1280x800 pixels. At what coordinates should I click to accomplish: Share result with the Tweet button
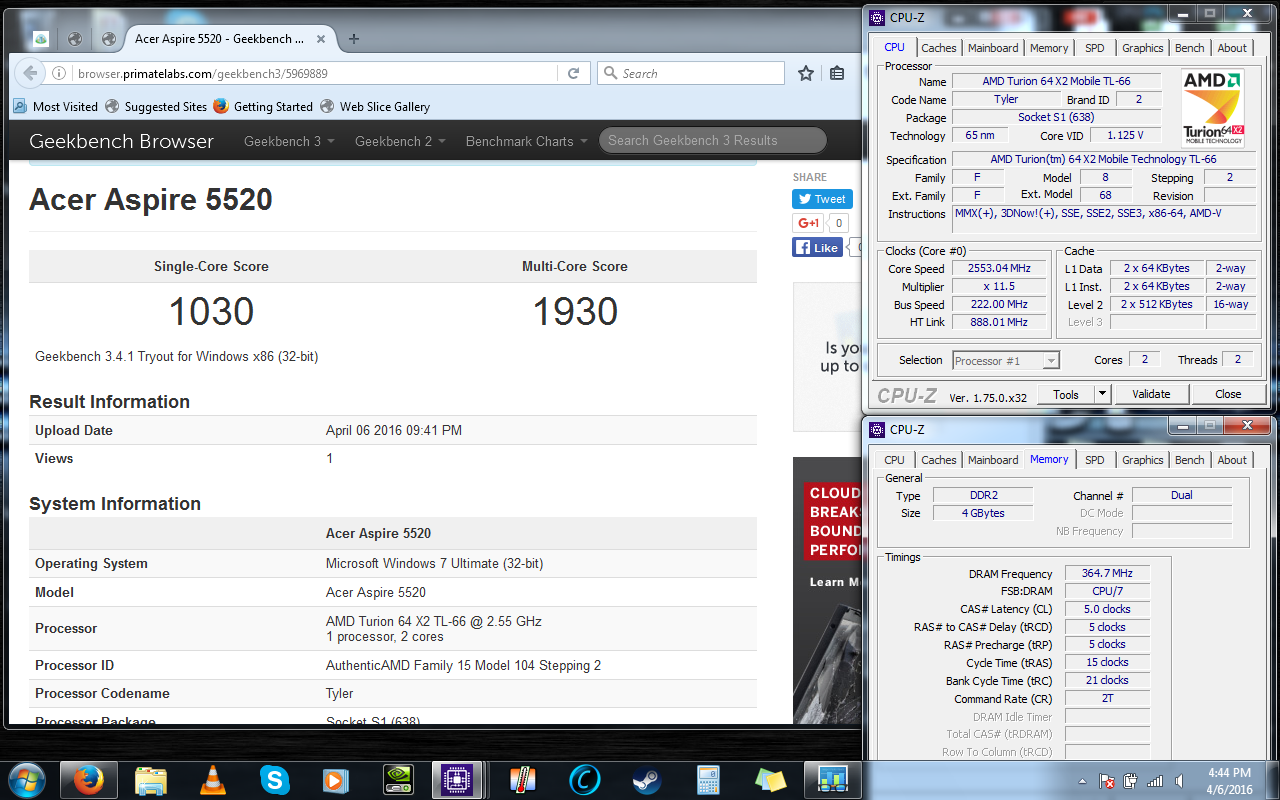click(822, 199)
